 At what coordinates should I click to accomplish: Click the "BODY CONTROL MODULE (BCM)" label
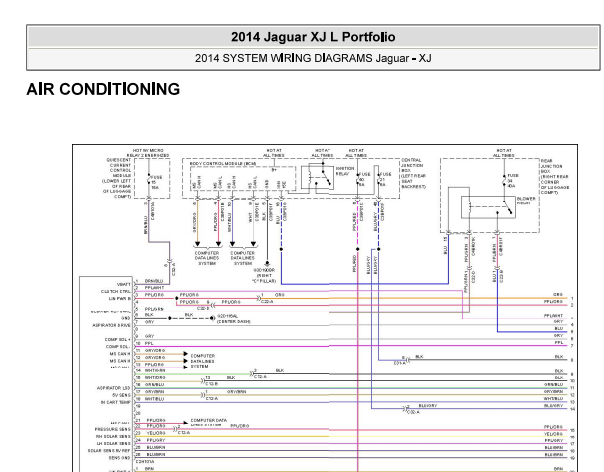223,164
